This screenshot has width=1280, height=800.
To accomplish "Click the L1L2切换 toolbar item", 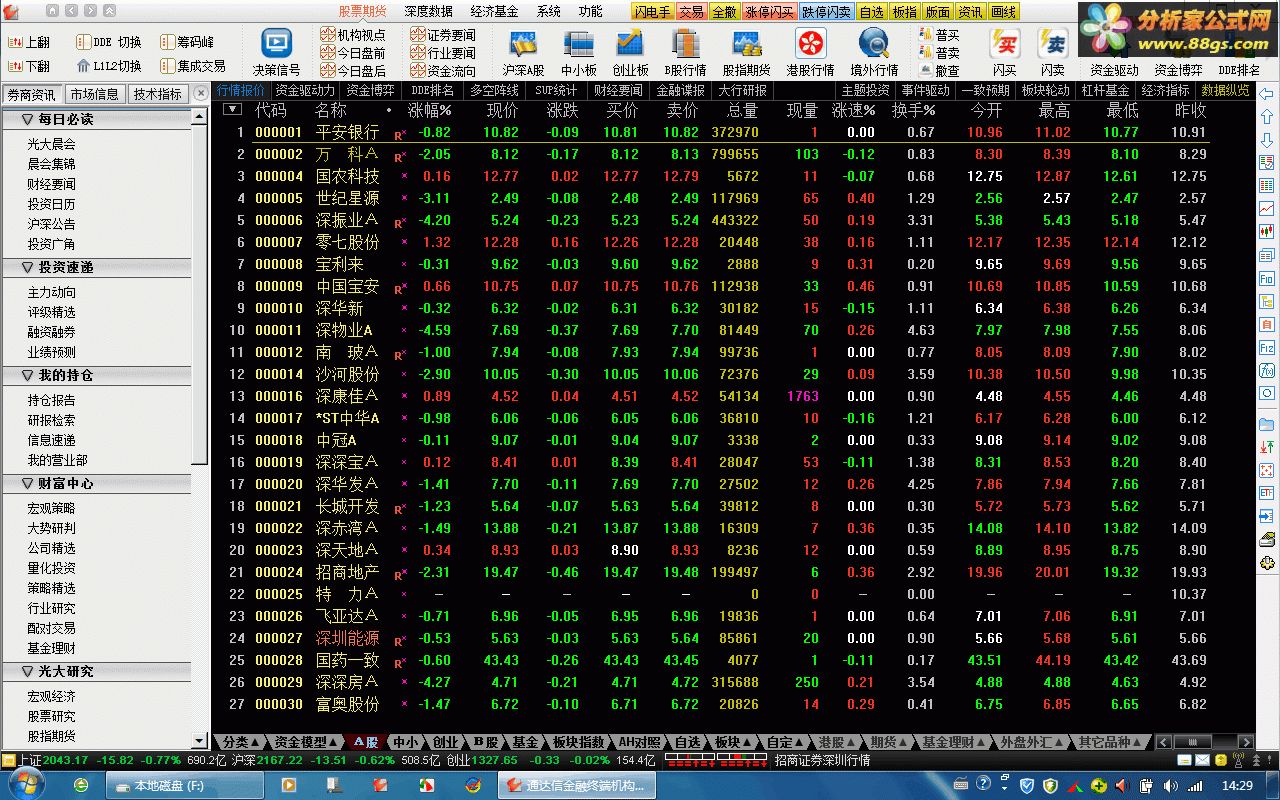I will coord(109,66).
